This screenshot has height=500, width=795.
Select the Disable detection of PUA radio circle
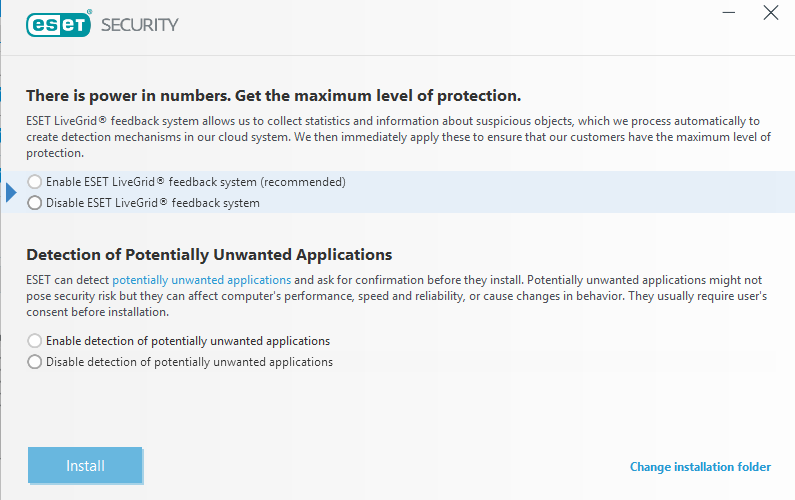click(35, 362)
